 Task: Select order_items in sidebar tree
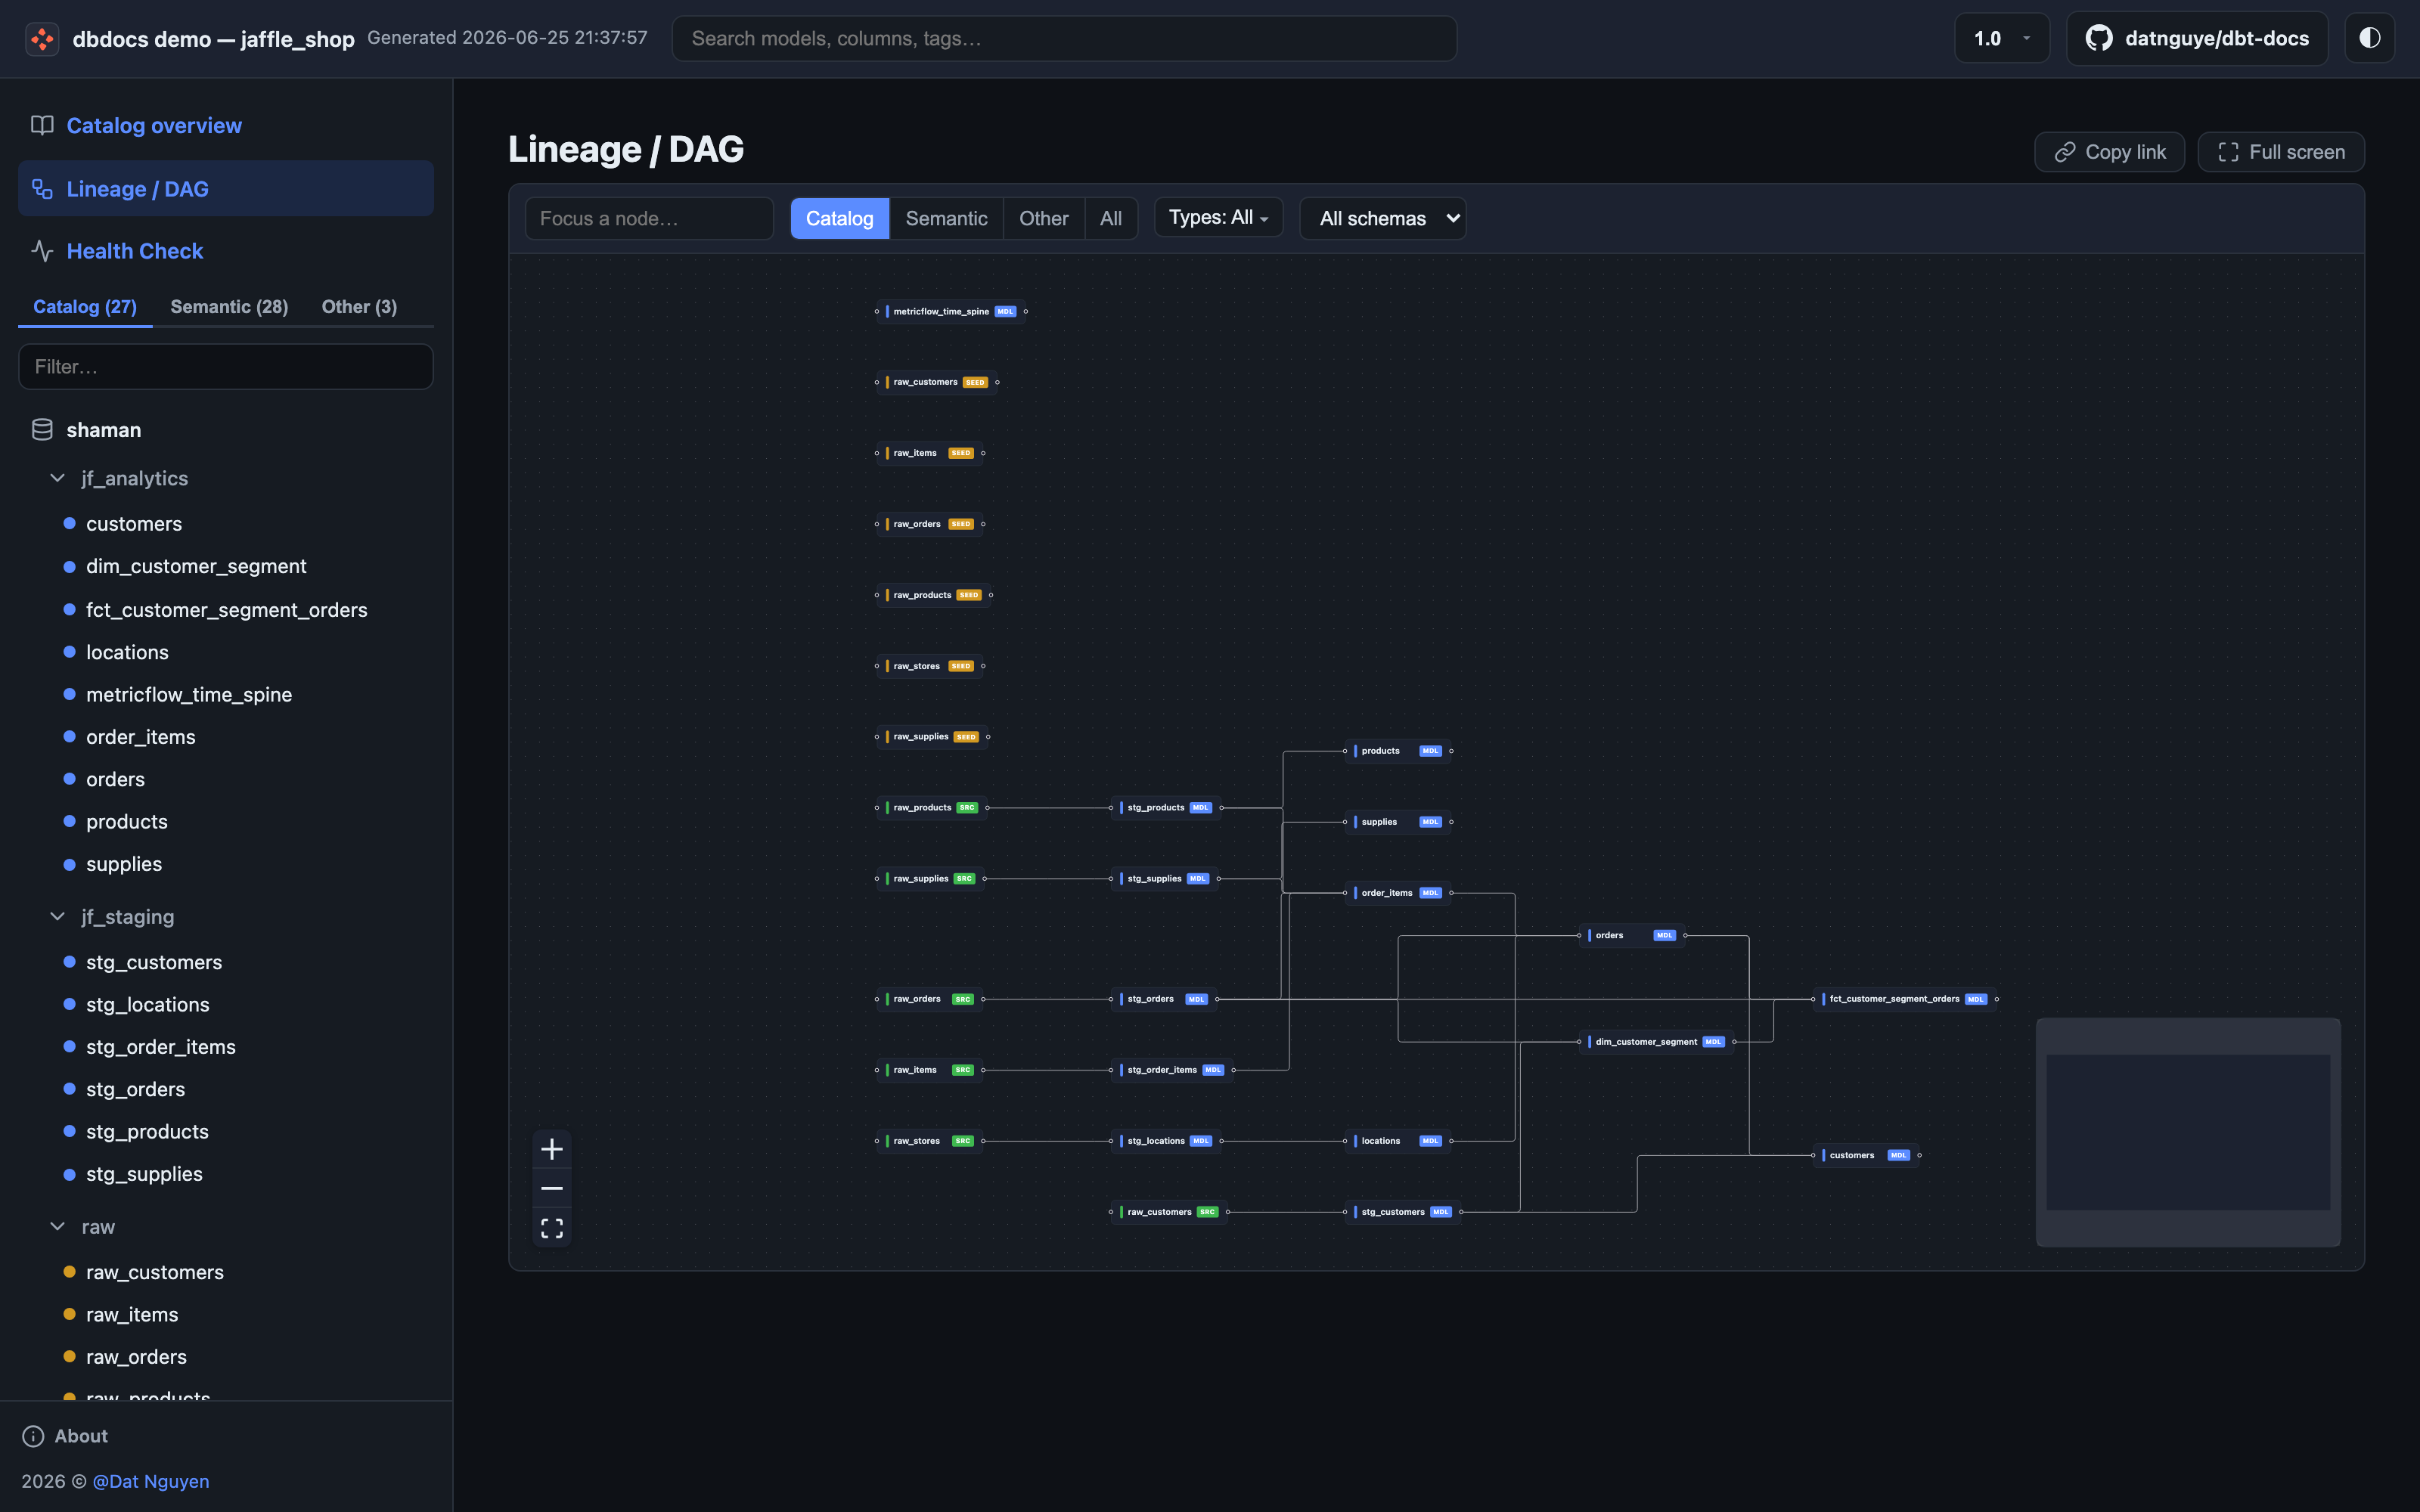[x=141, y=737]
